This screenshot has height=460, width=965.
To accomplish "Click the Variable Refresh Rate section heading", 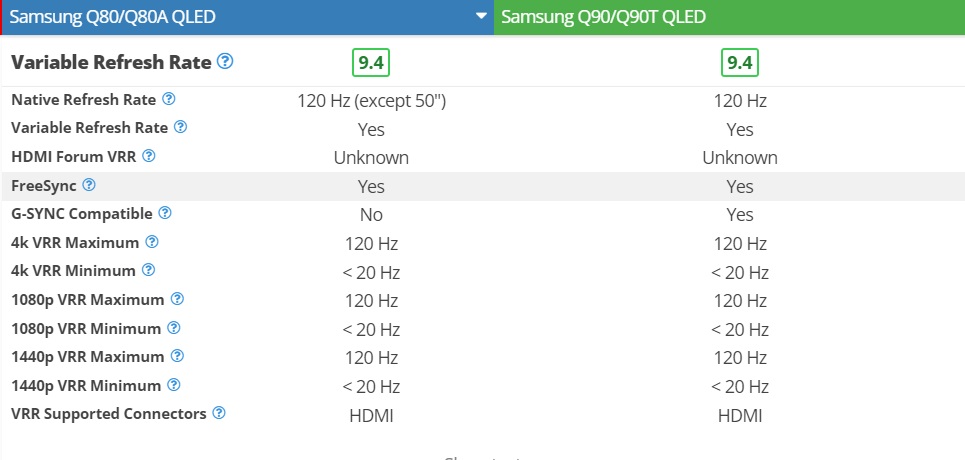I will (x=111, y=62).
